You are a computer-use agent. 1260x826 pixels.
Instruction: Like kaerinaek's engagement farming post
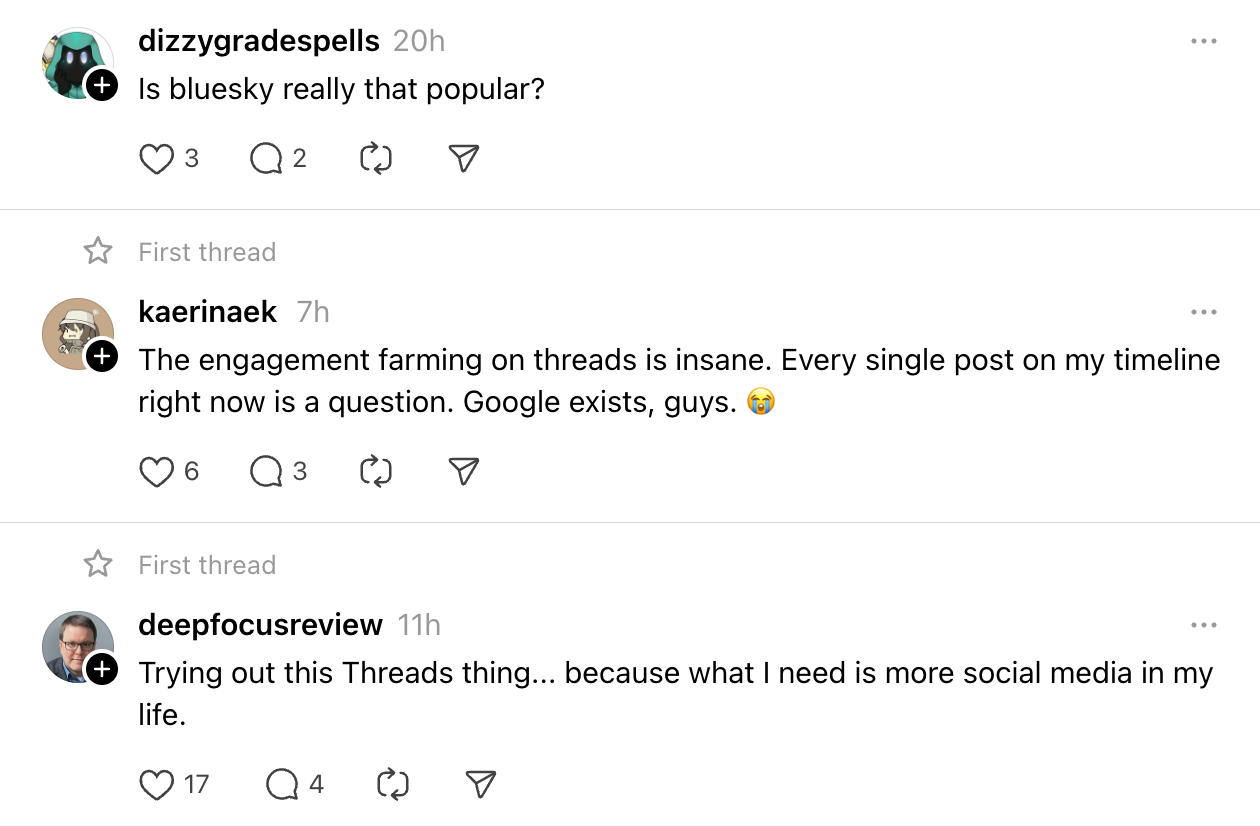coord(156,472)
